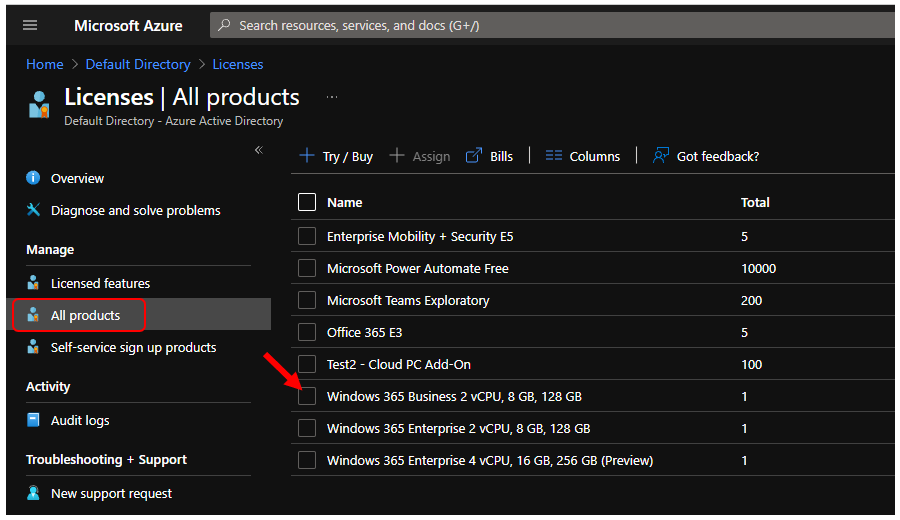Click the Bills button

(x=490, y=156)
